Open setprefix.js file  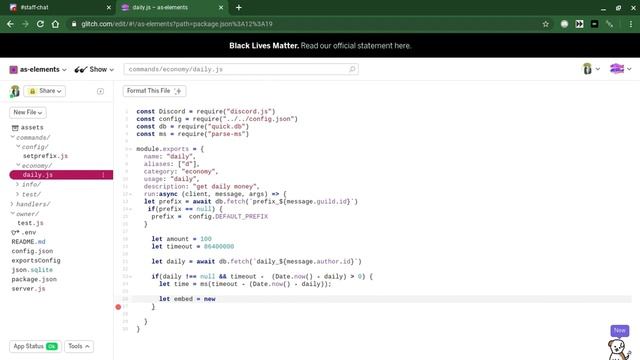click(x=45, y=156)
